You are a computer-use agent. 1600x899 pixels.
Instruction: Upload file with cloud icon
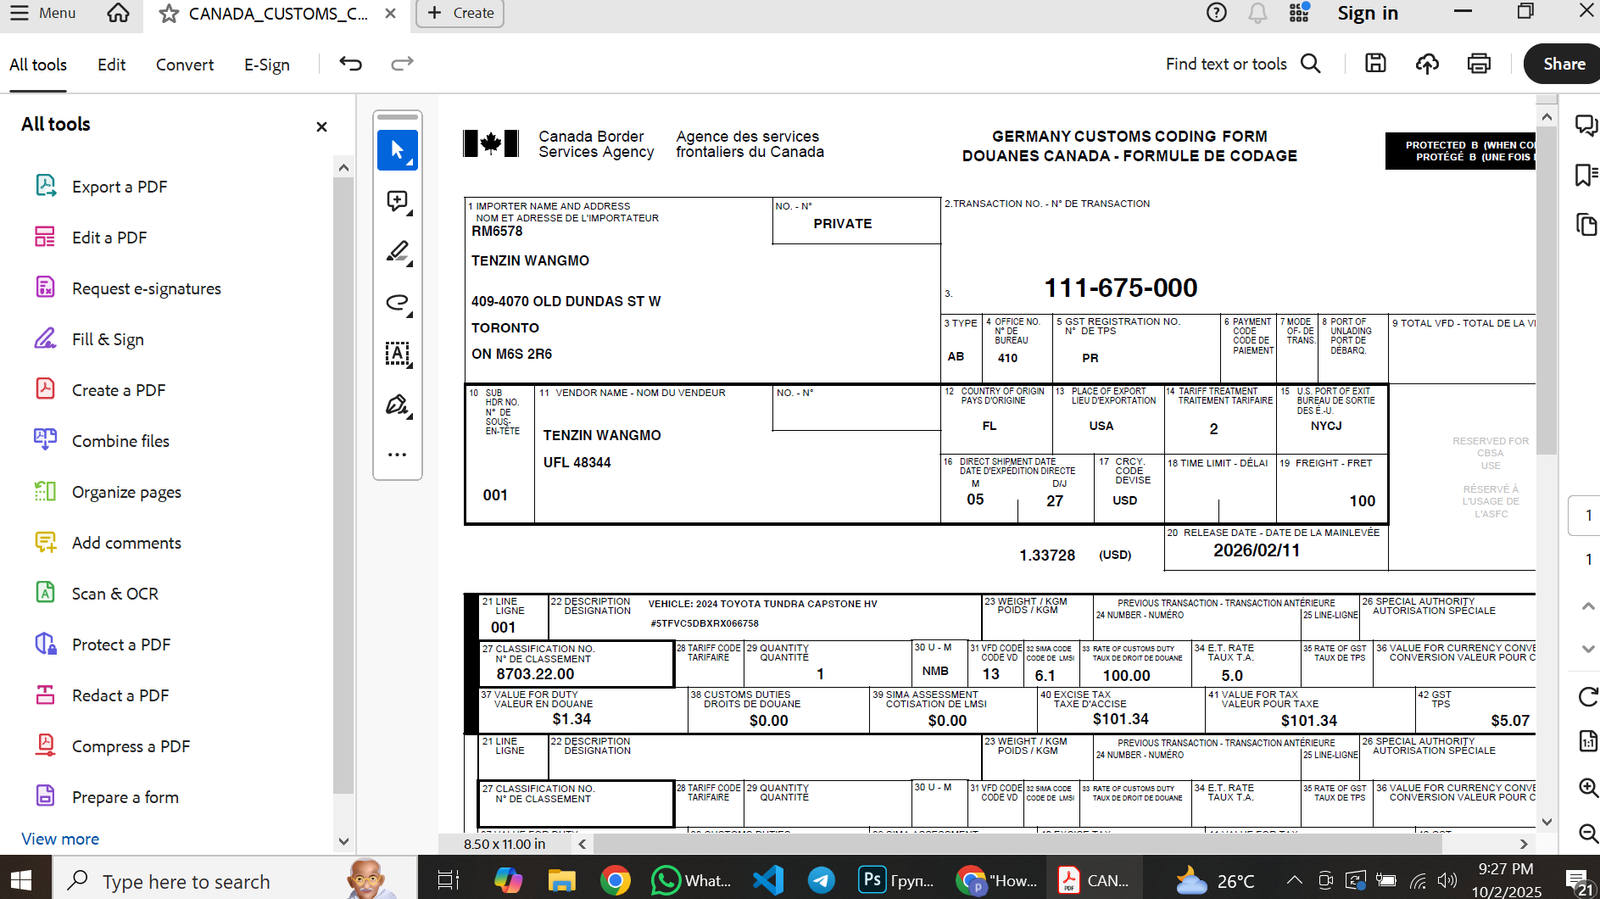1427,64
